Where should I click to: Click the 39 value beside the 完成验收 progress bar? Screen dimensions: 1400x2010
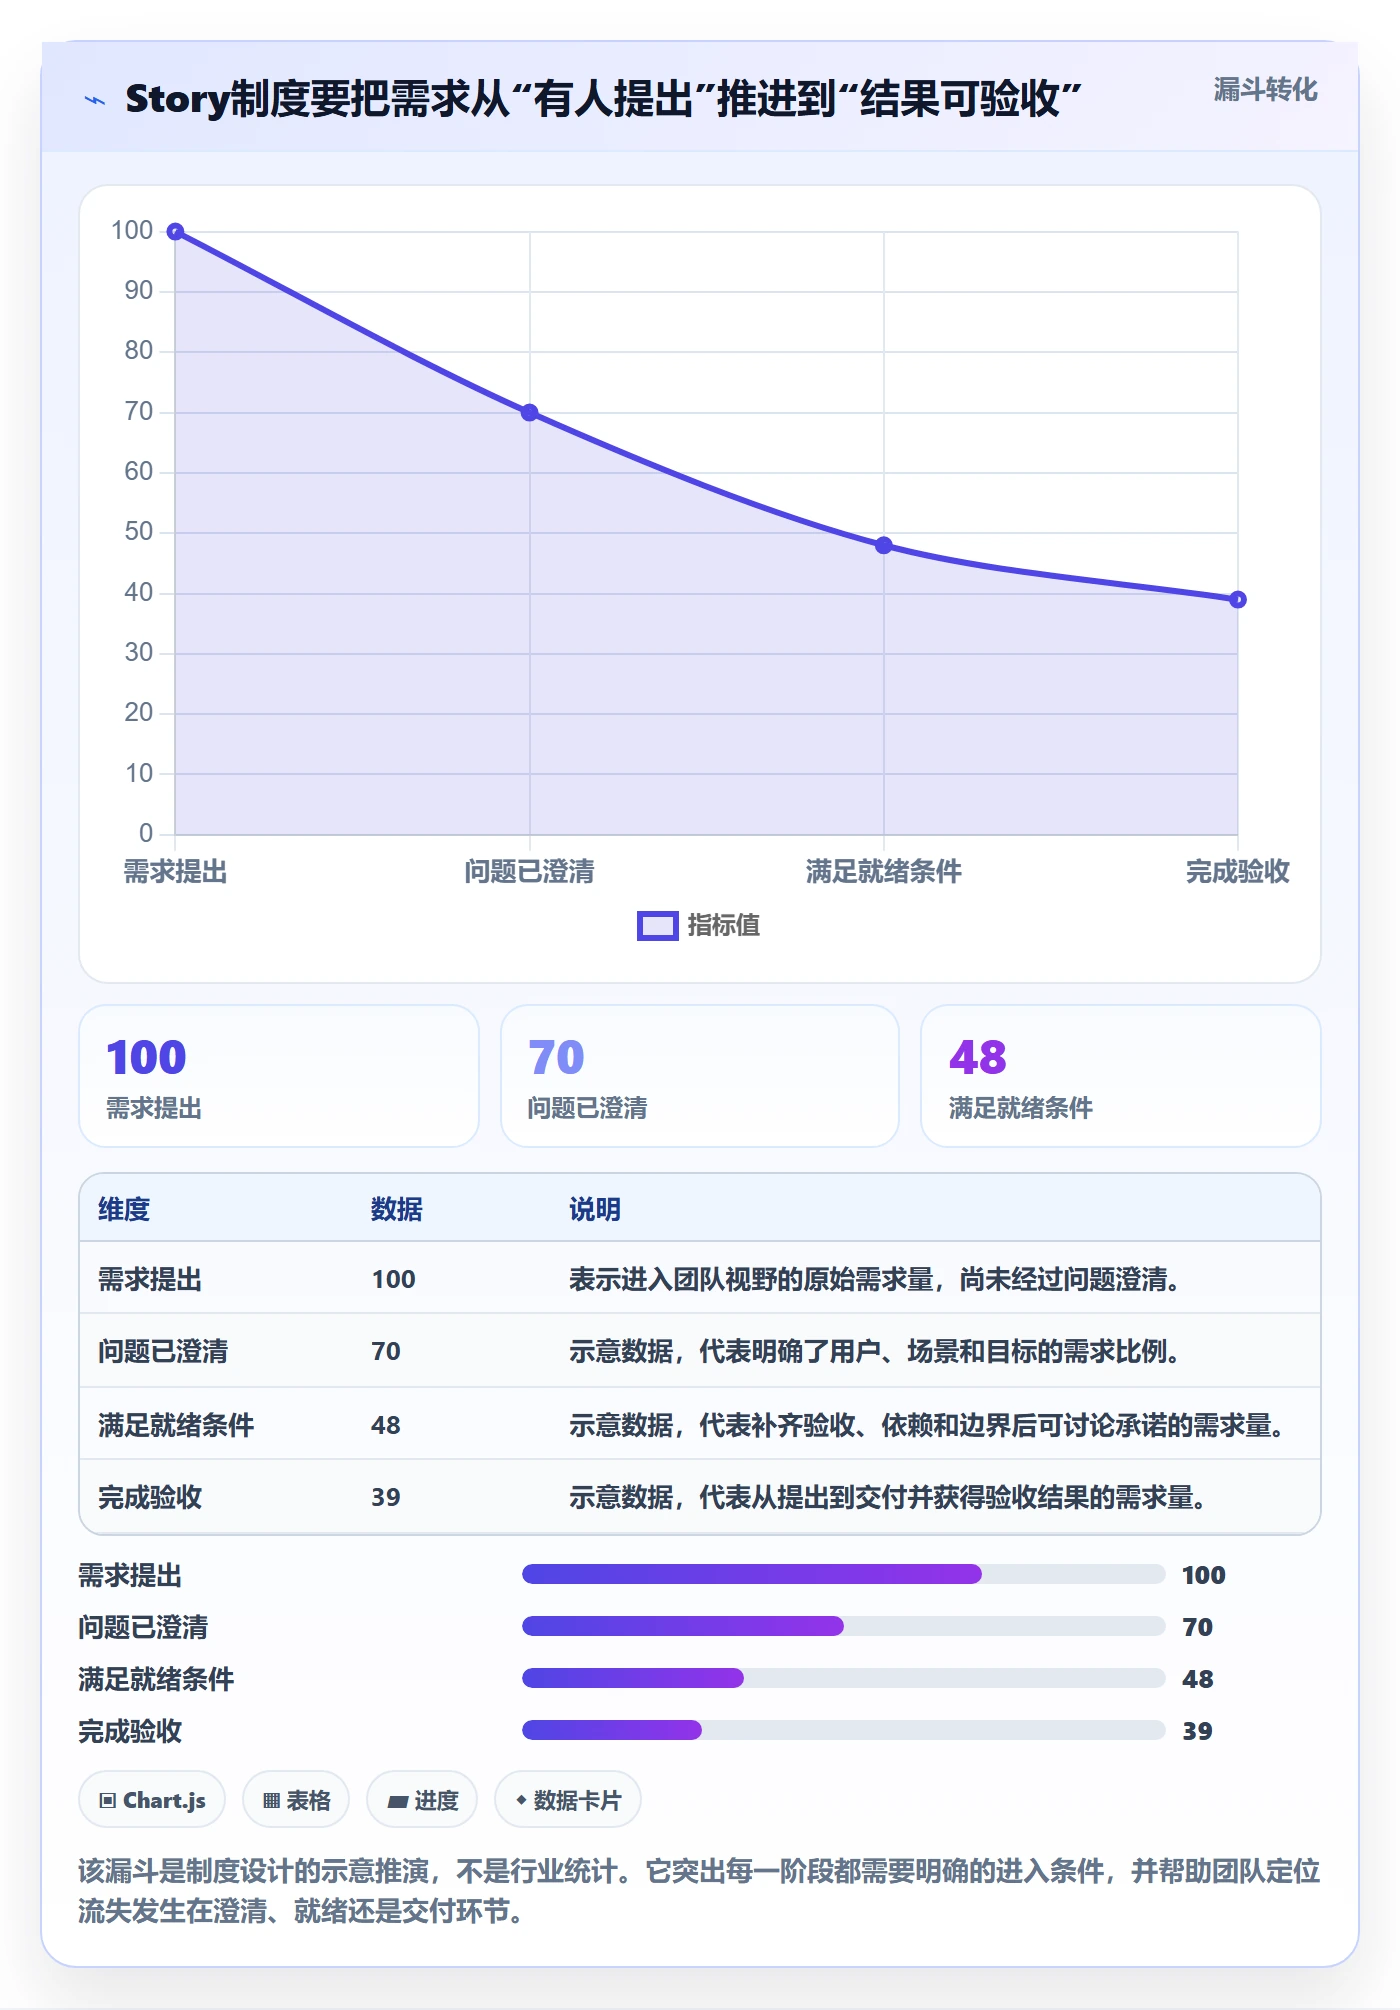click(x=1197, y=1732)
